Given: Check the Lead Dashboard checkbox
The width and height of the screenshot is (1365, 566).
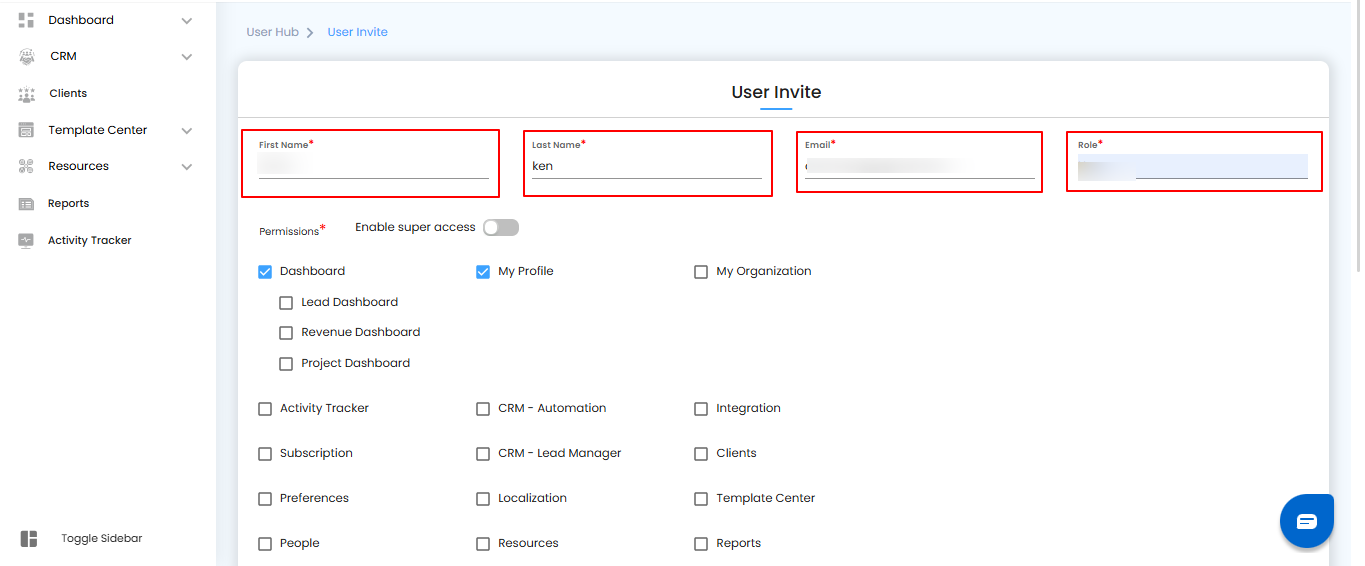Looking at the screenshot, I should (x=286, y=303).
